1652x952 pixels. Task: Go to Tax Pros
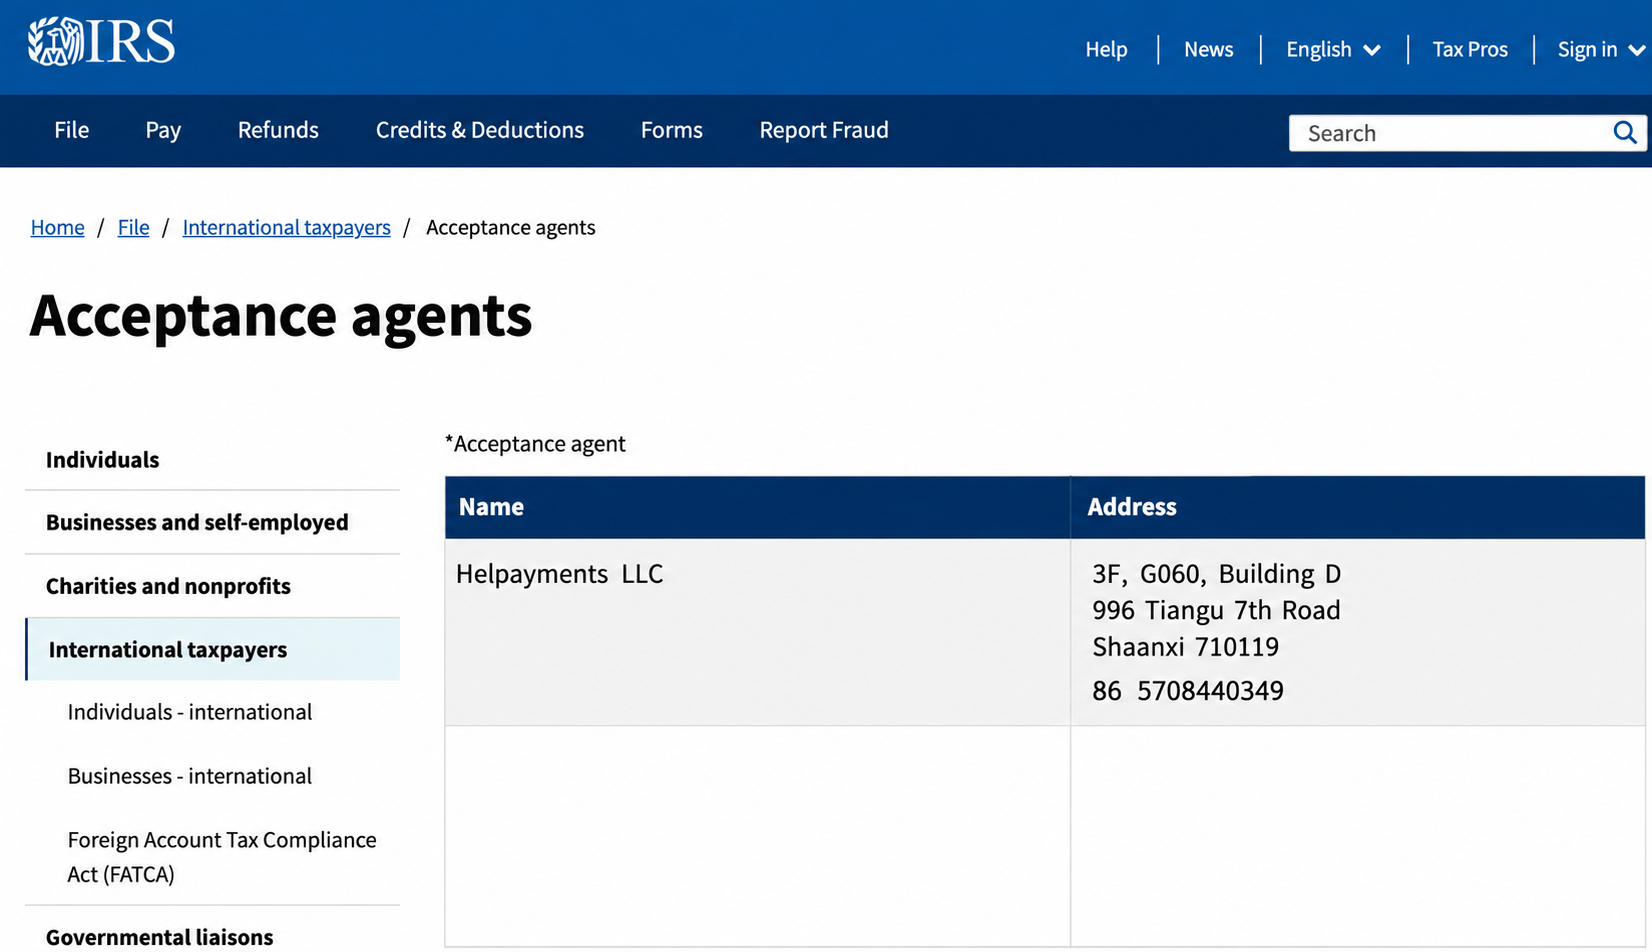[x=1469, y=49]
